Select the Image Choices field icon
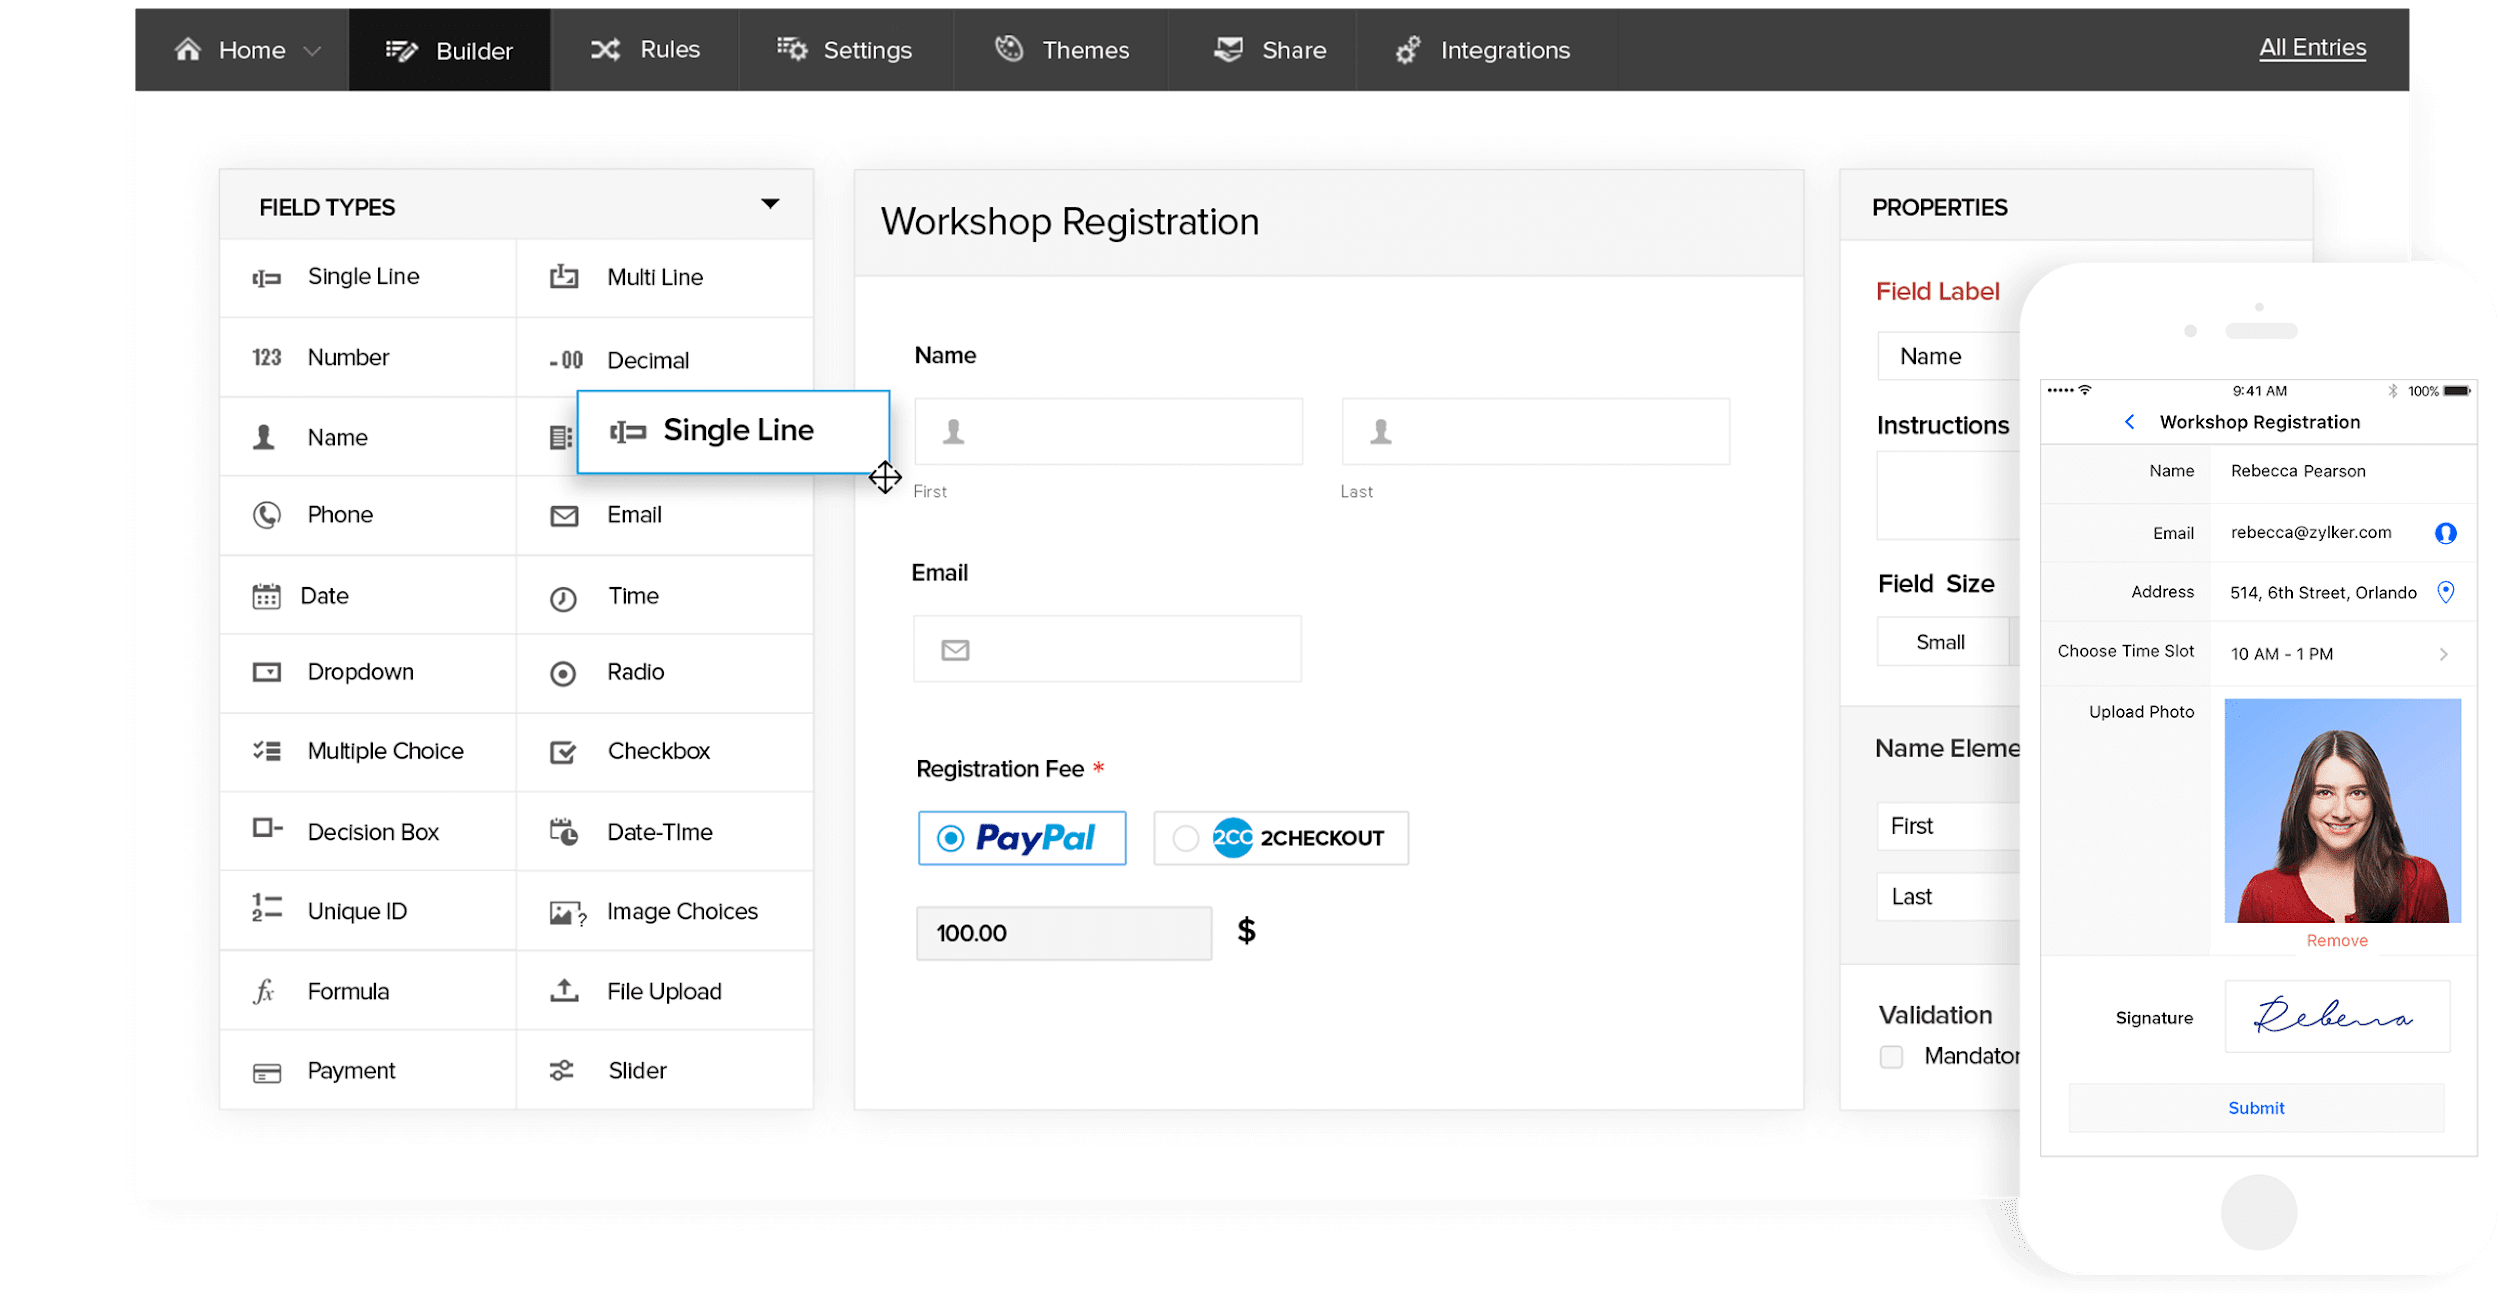The image size is (2500, 1299). tap(563, 910)
